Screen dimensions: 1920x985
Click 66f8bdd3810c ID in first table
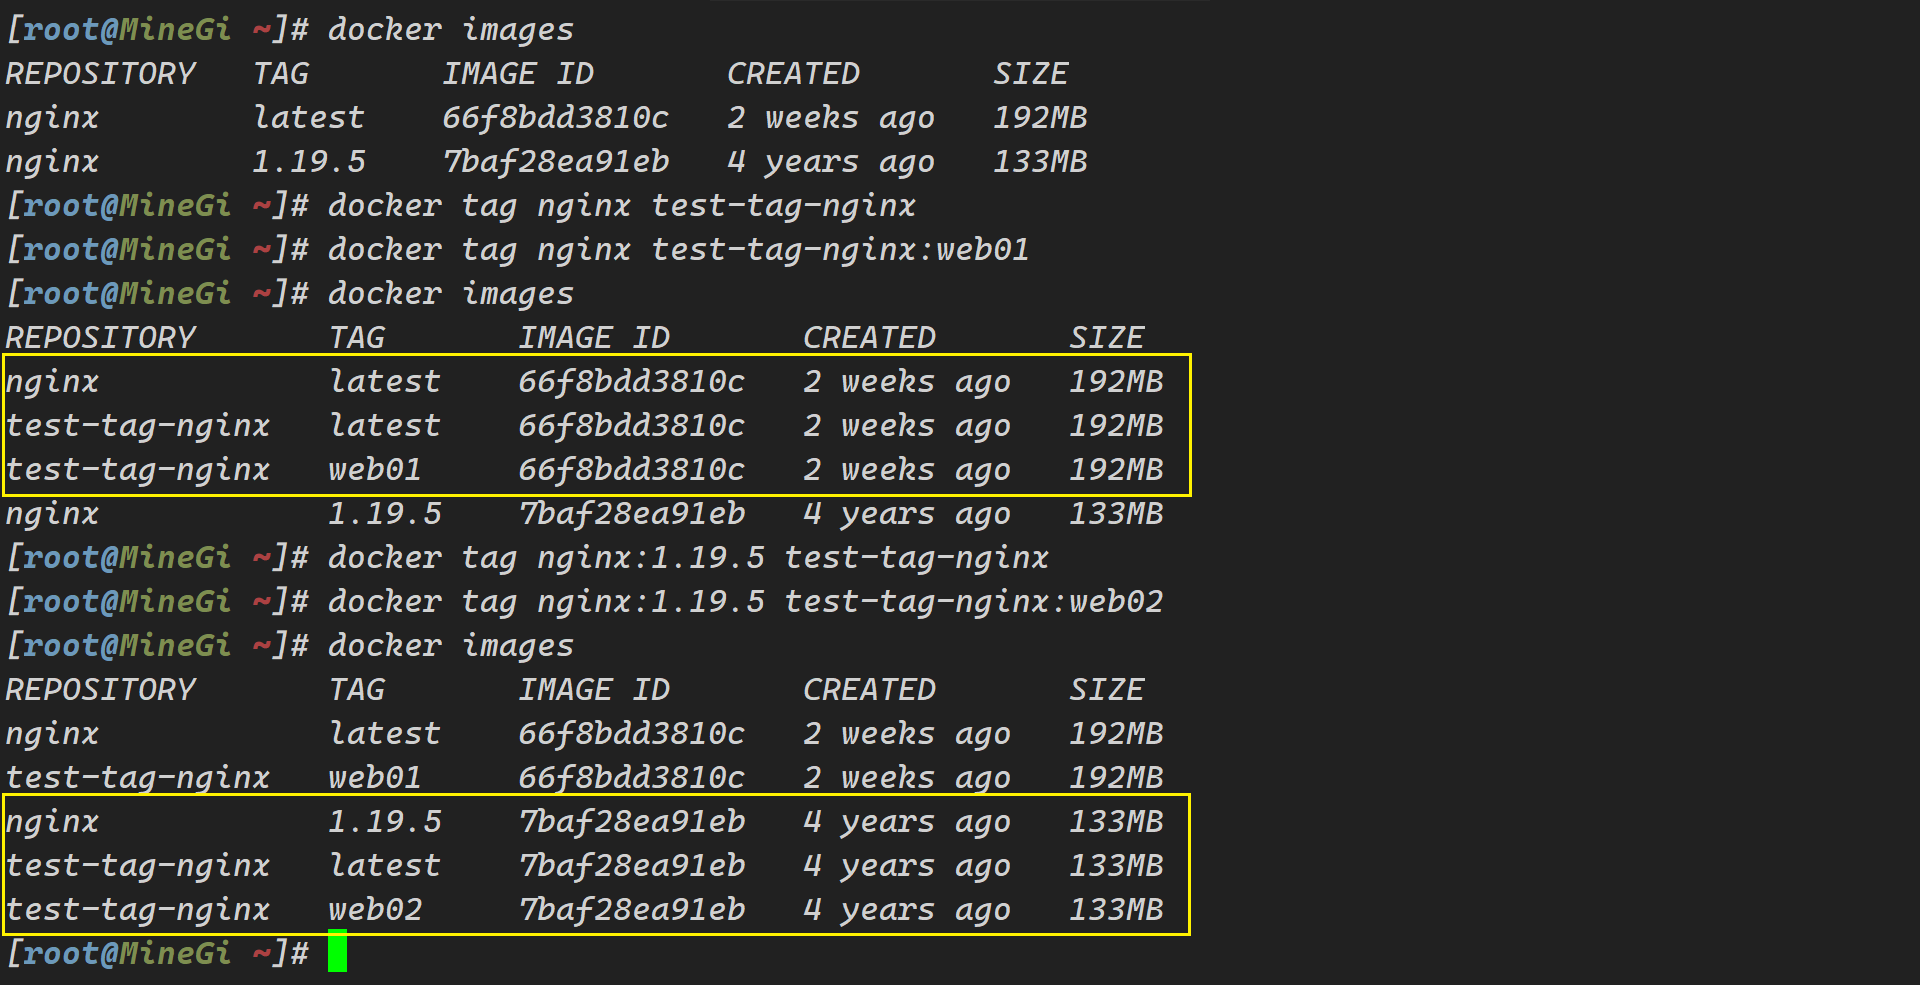[556, 118]
